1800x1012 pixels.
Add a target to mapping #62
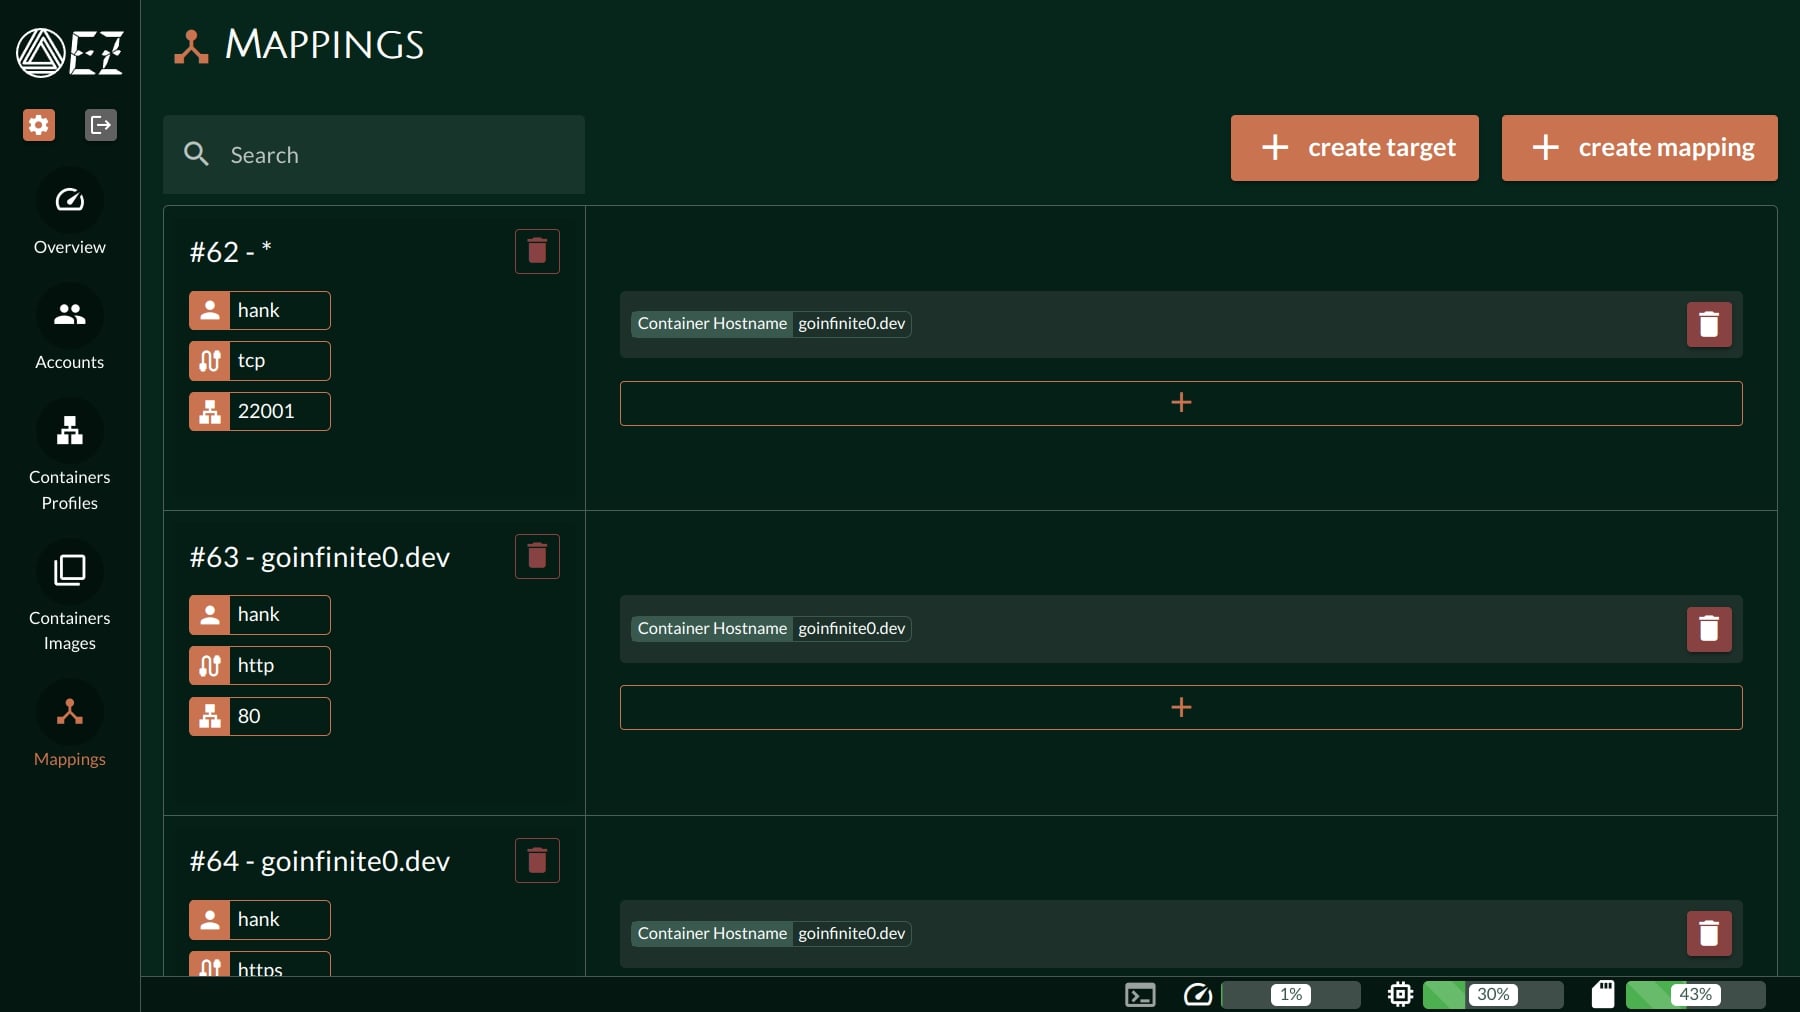[x=1180, y=403]
